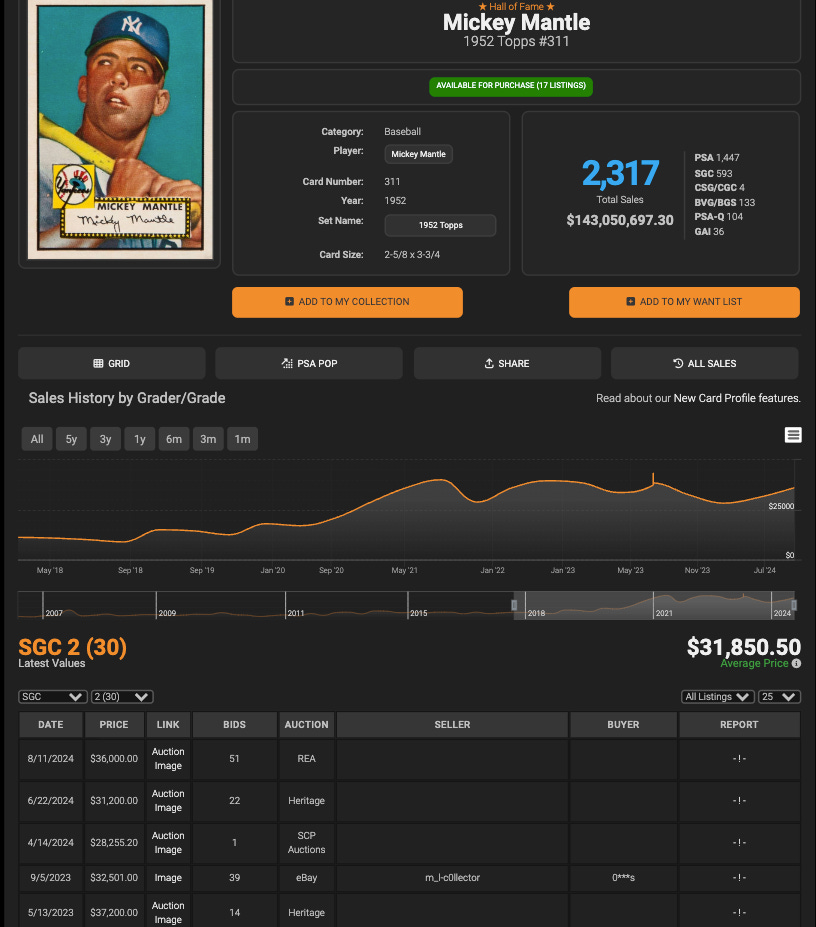816x927 pixels.
Task: Report the 8/11/2024 REA sale
Action: 739,759
